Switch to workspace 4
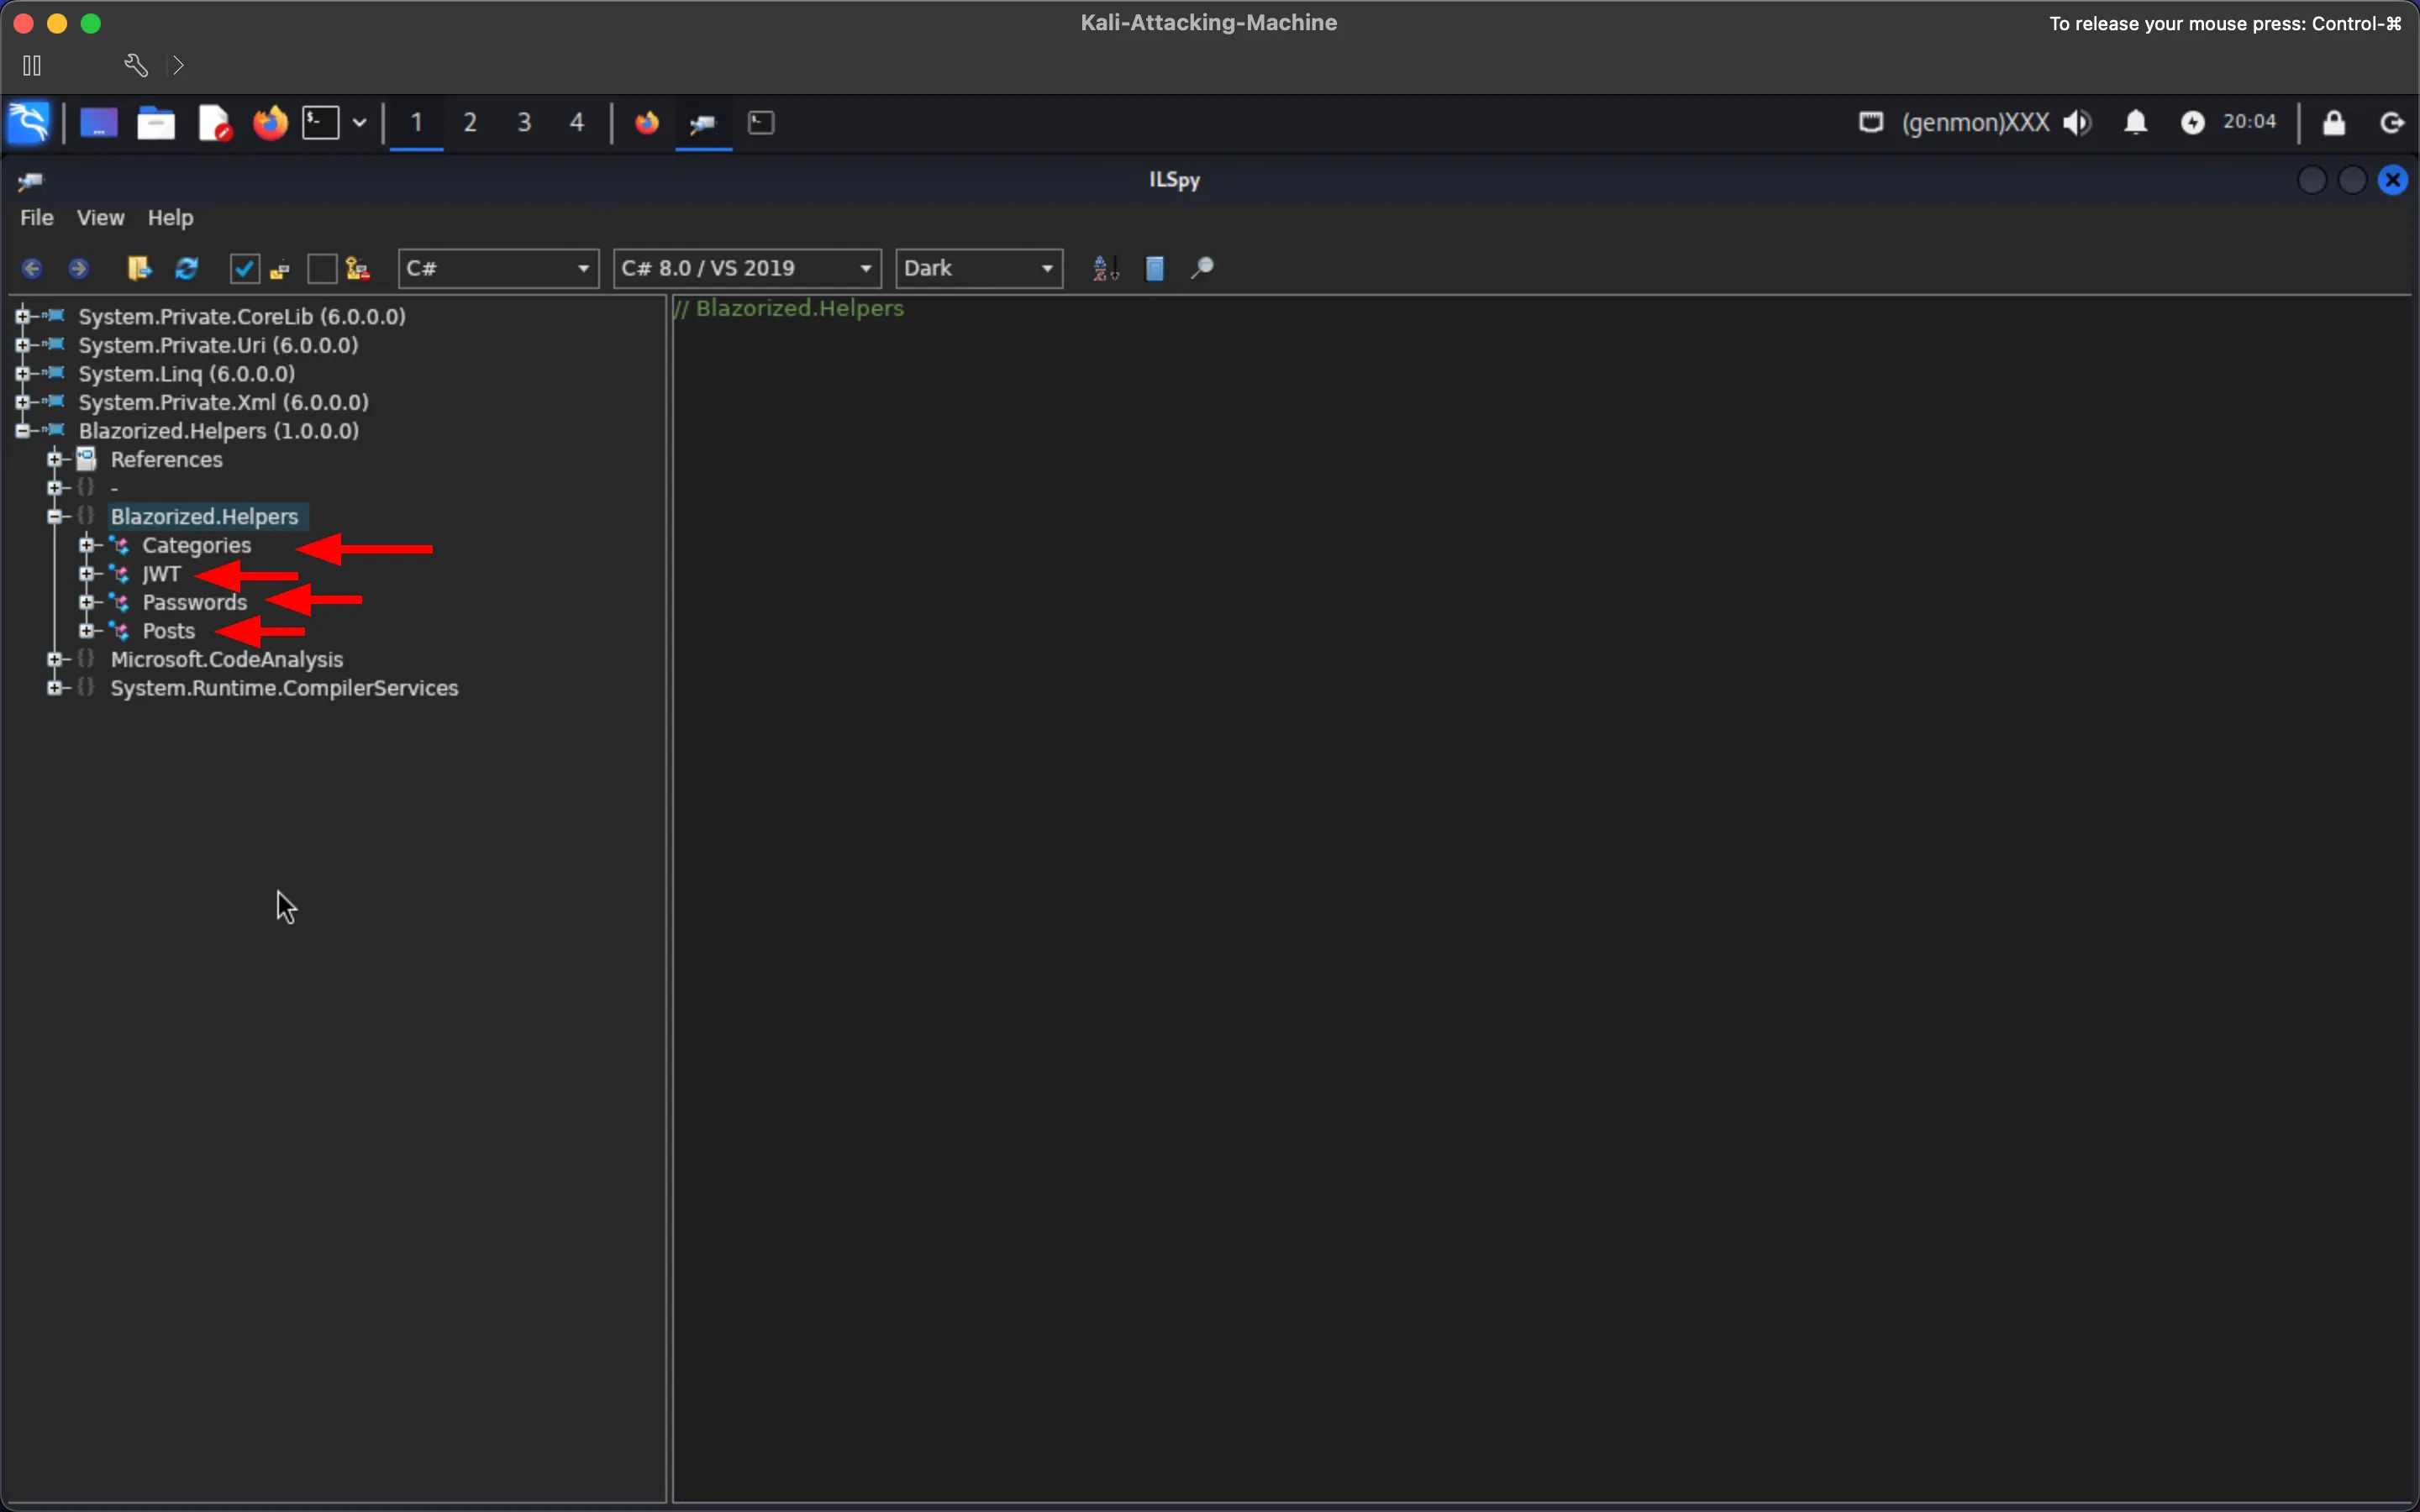The height and width of the screenshot is (1512, 2420). click(x=577, y=123)
